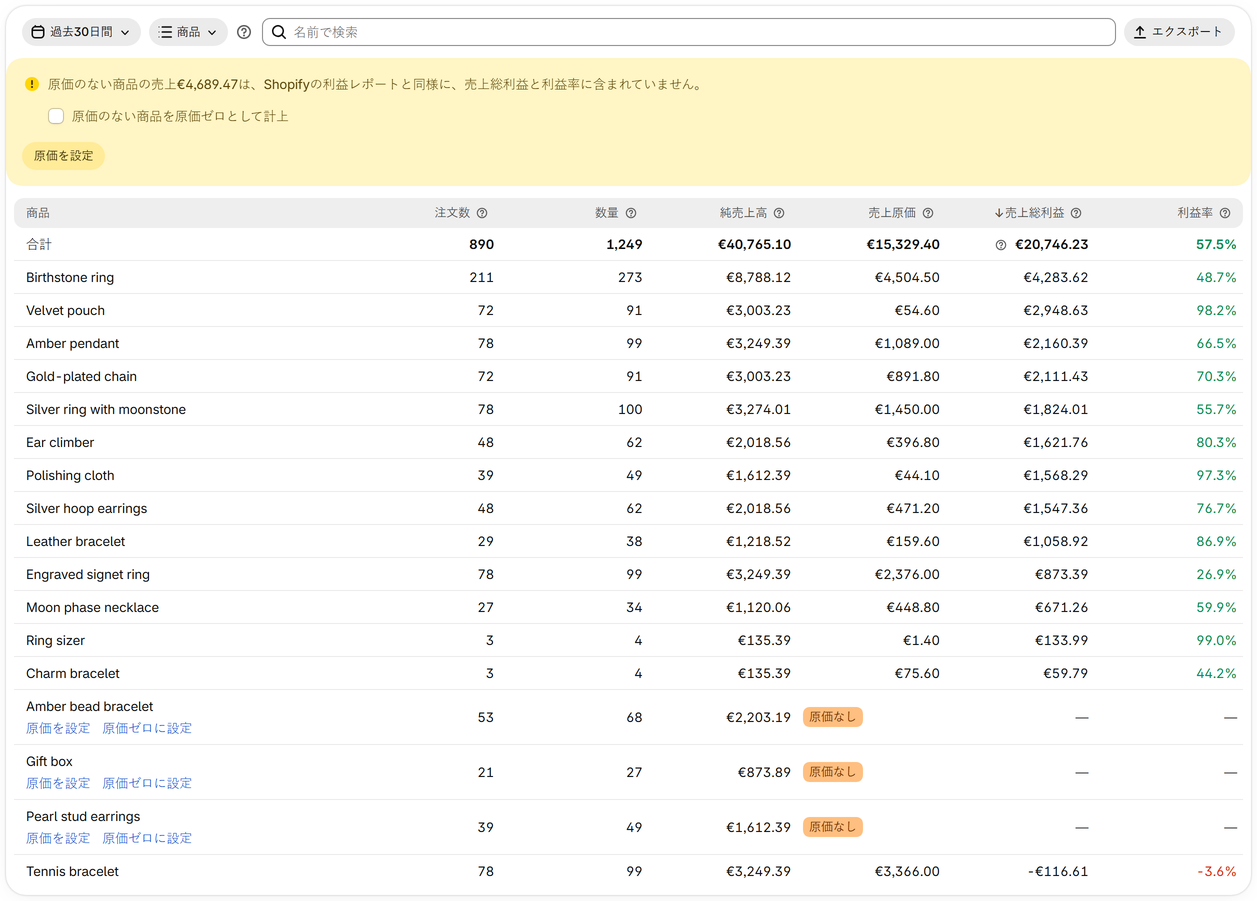Image resolution: width=1257 pixels, height=901 pixels.
Task: Click the 98.2% margin for Velvet pouch
Action: pyautogui.click(x=1217, y=310)
